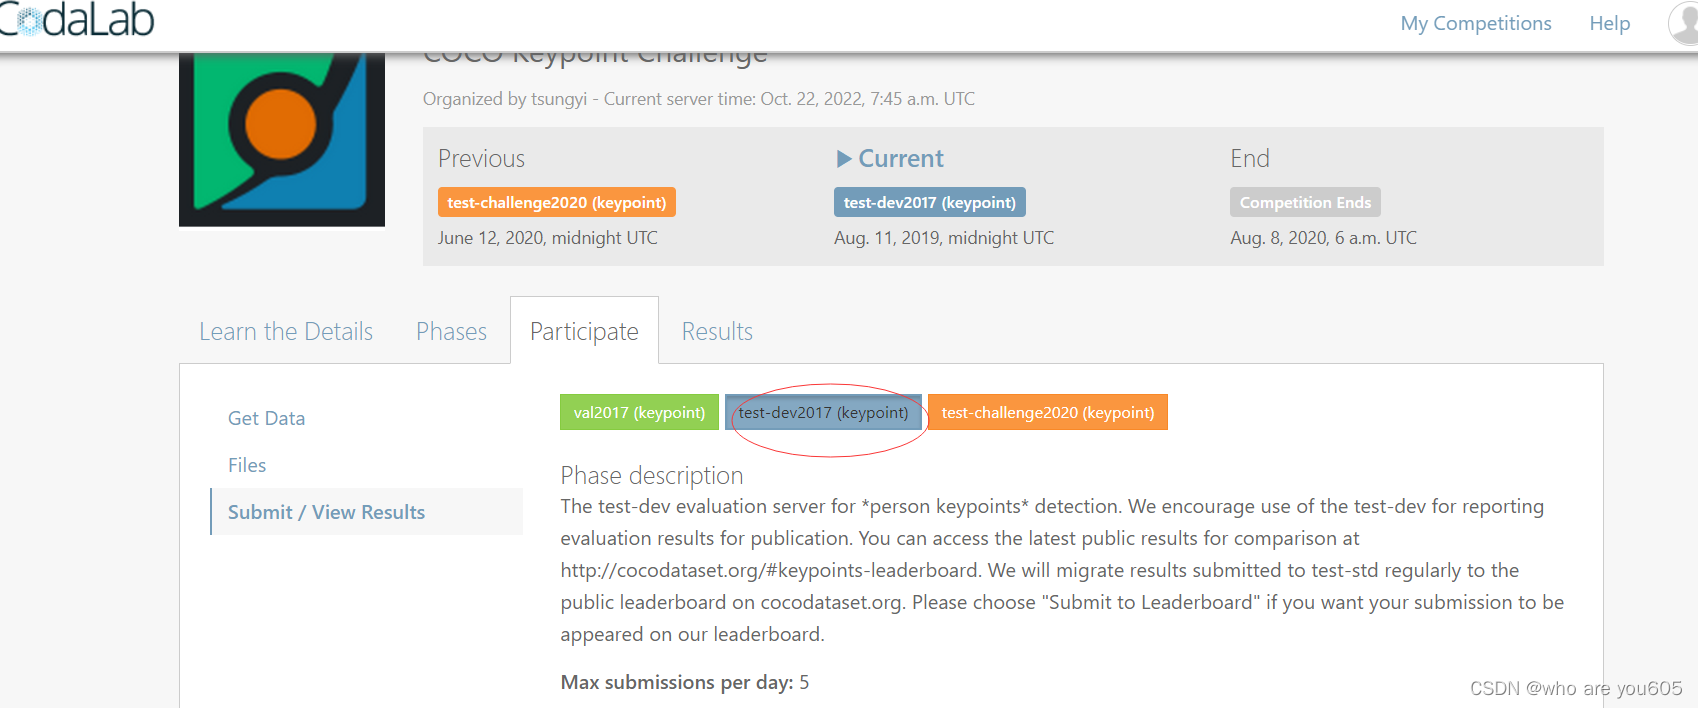Open the Results tab
The height and width of the screenshot is (708, 1698).
tap(717, 331)
